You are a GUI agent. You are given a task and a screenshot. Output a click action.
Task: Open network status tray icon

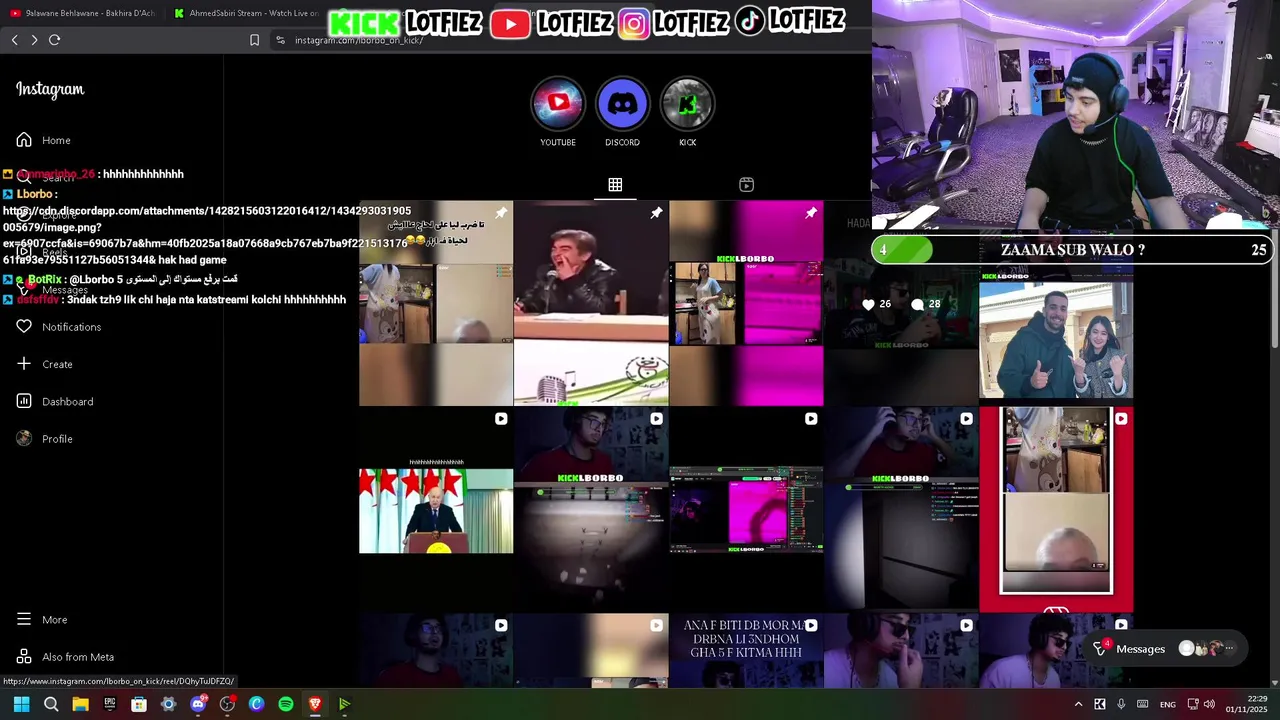pyautogui.click(x=1193, y=704)
